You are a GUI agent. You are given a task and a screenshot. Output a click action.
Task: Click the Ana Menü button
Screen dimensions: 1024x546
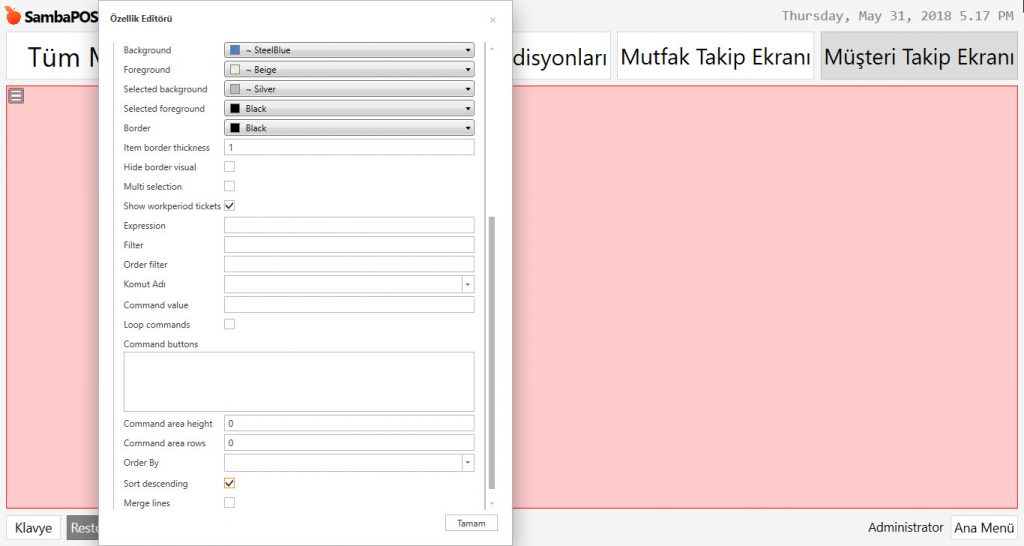point(983,528)
